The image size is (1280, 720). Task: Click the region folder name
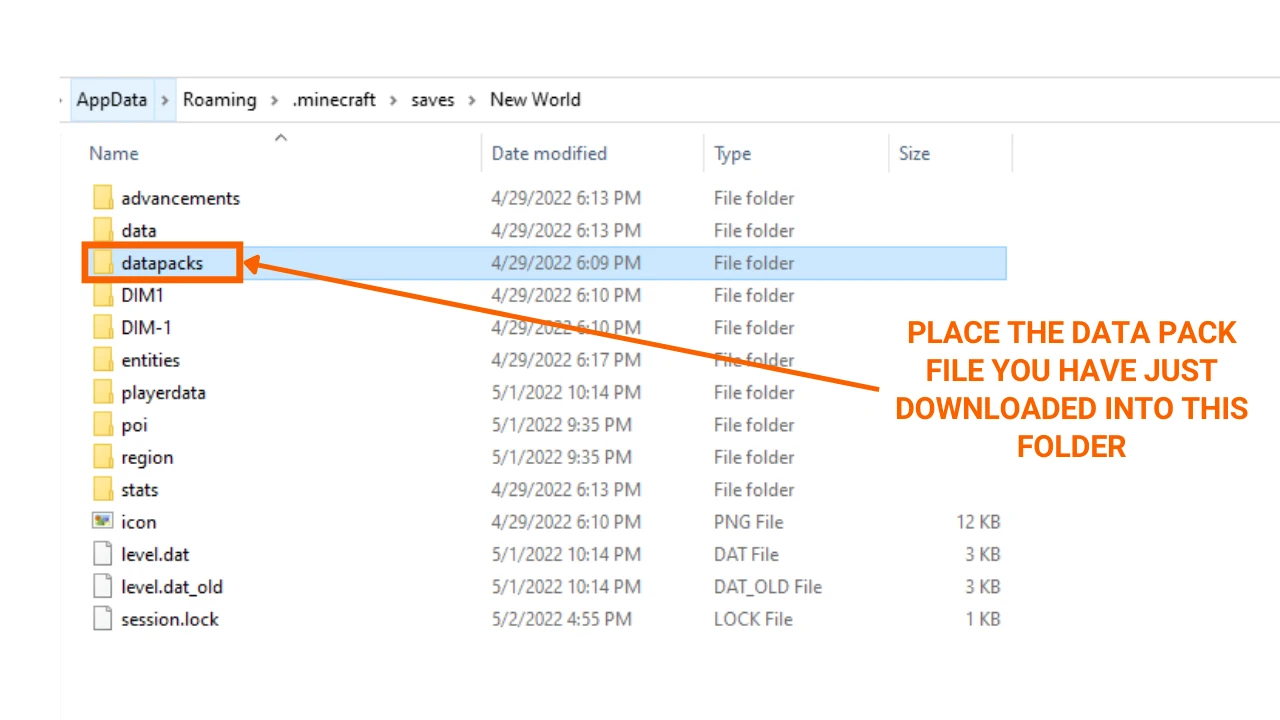point(147,457)
